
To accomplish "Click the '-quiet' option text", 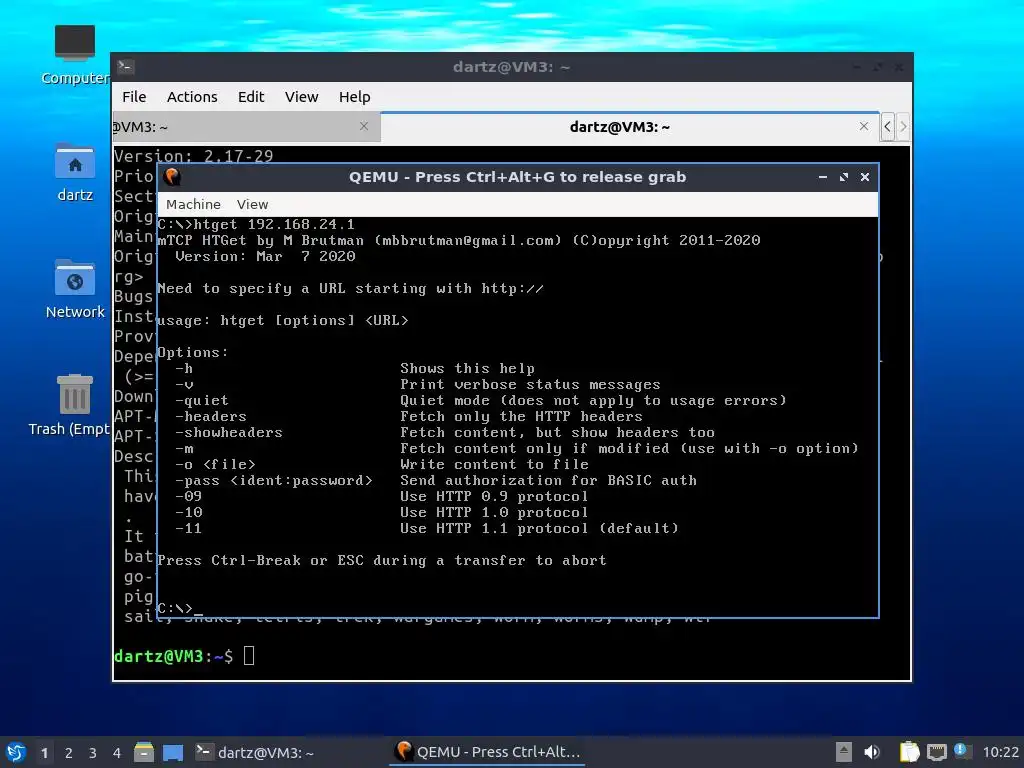I will click(x=202, y=400).
